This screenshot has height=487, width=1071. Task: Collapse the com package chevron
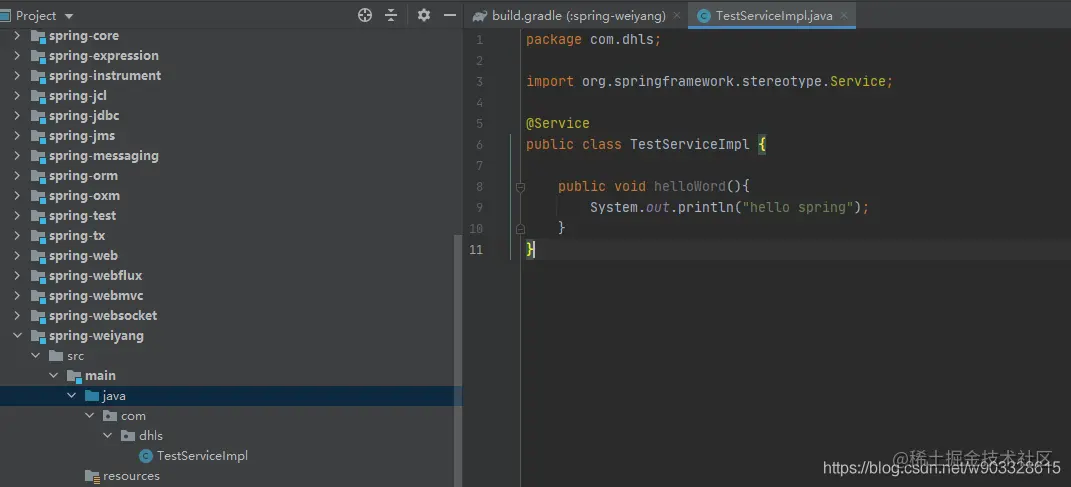[89, 415]
